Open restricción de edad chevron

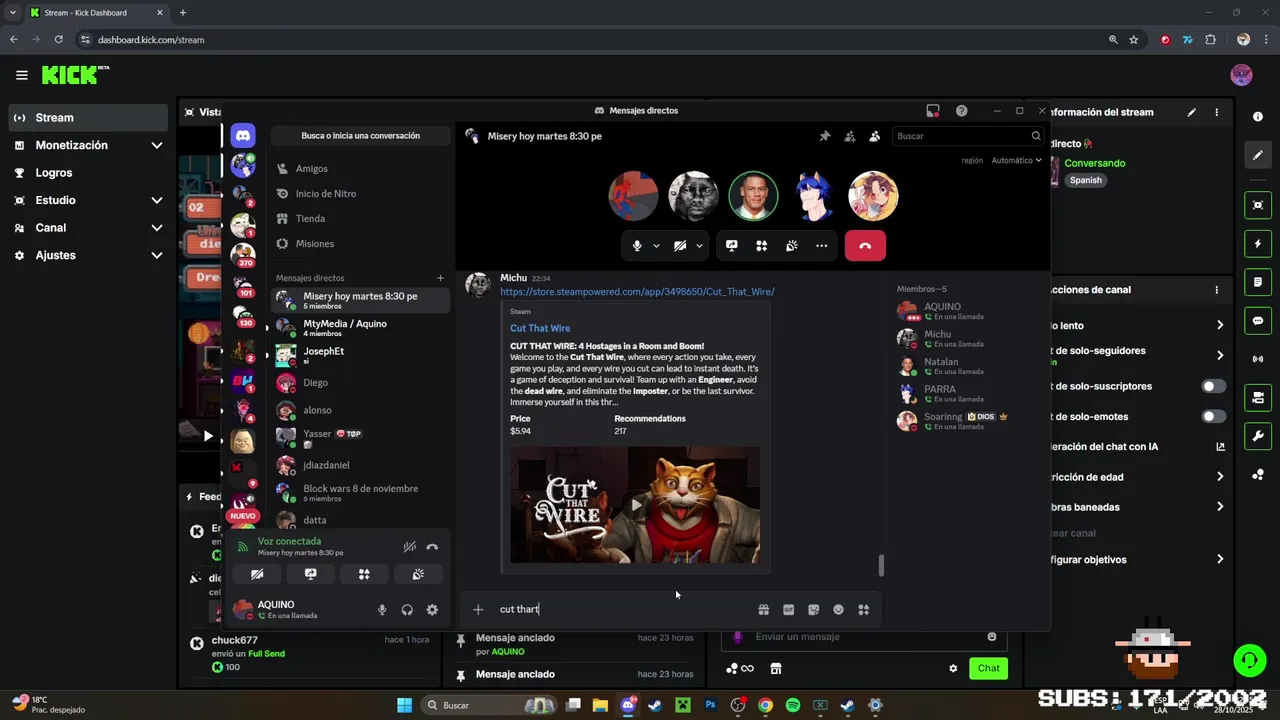point(1220,477)
